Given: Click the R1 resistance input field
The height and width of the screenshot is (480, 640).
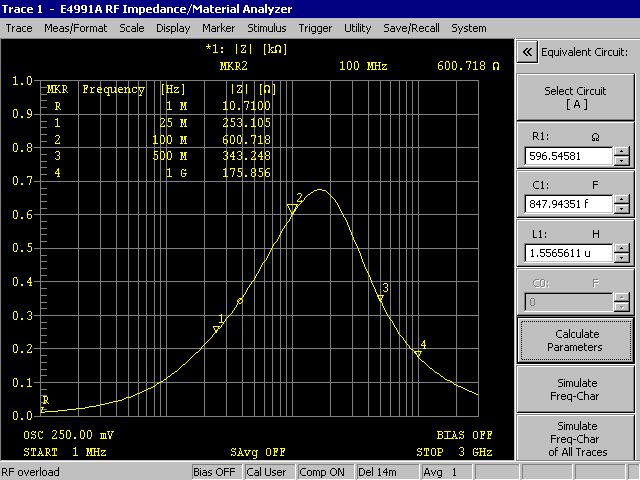Looking at the screenshot, I should coord(567,157).
